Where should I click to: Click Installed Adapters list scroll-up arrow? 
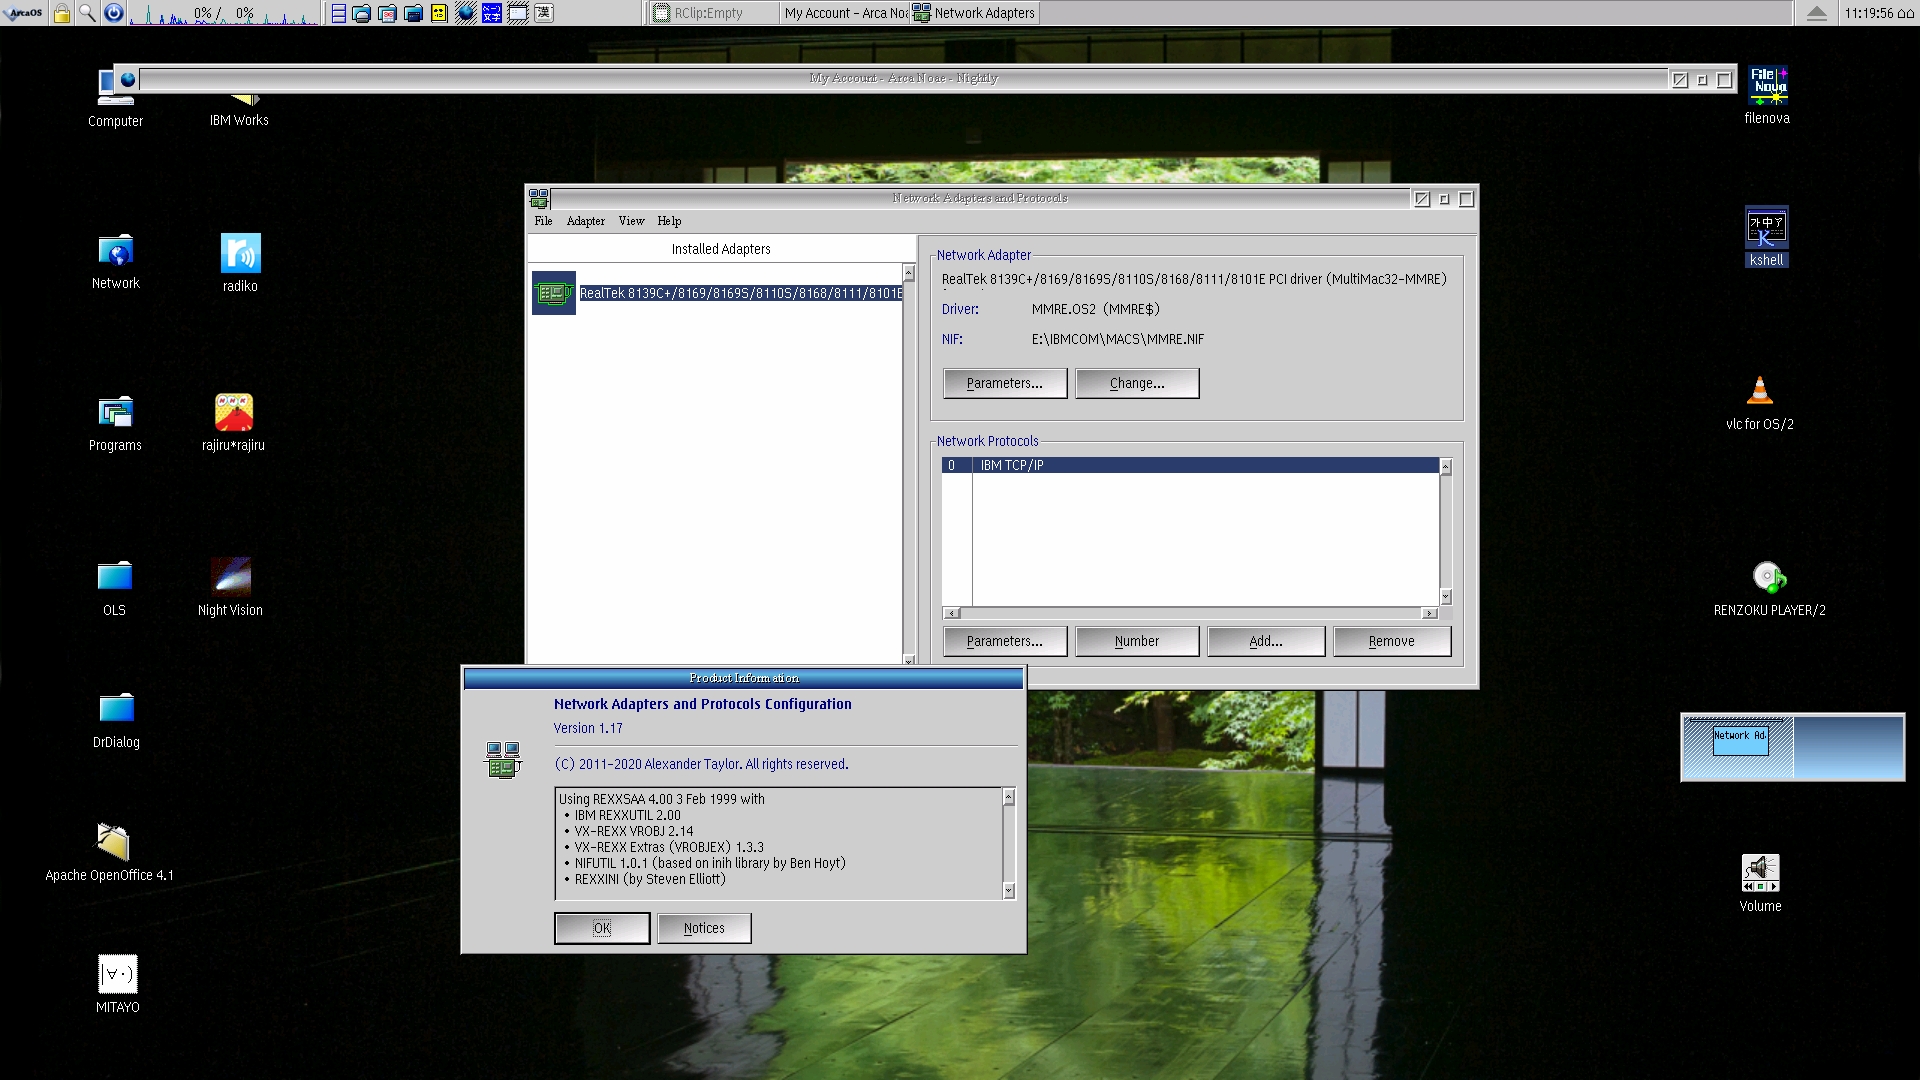coord(909,273)
